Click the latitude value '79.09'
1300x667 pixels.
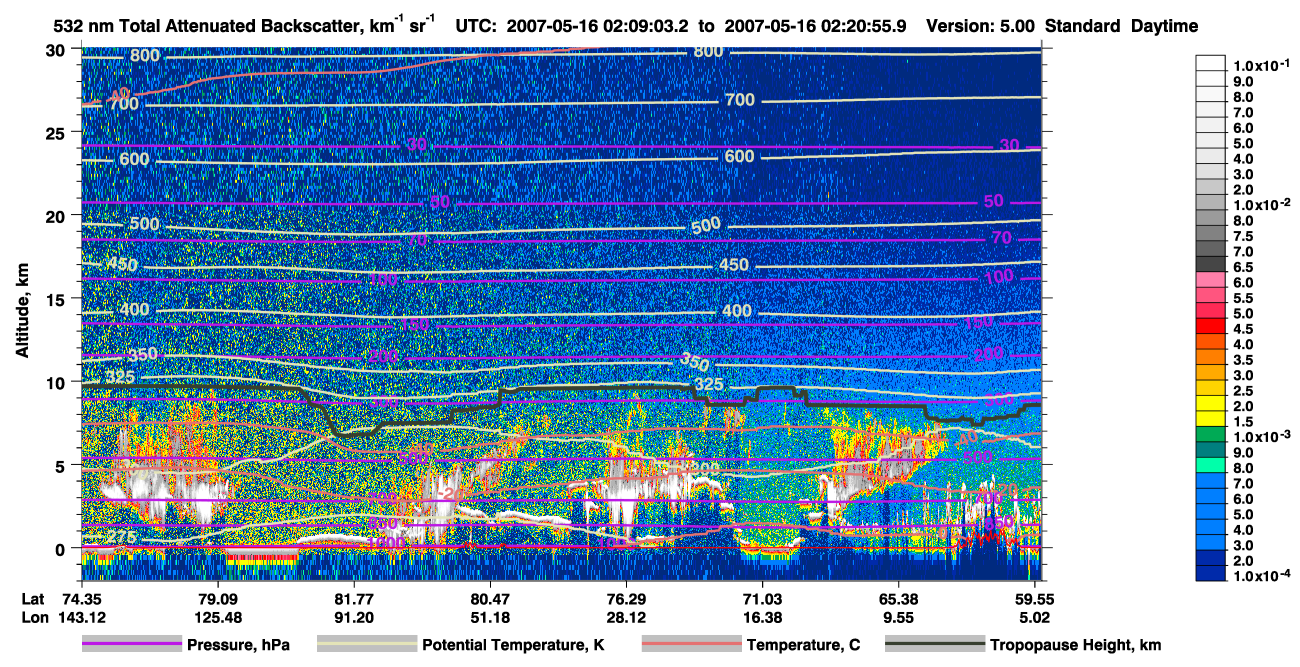click(217, 600)
